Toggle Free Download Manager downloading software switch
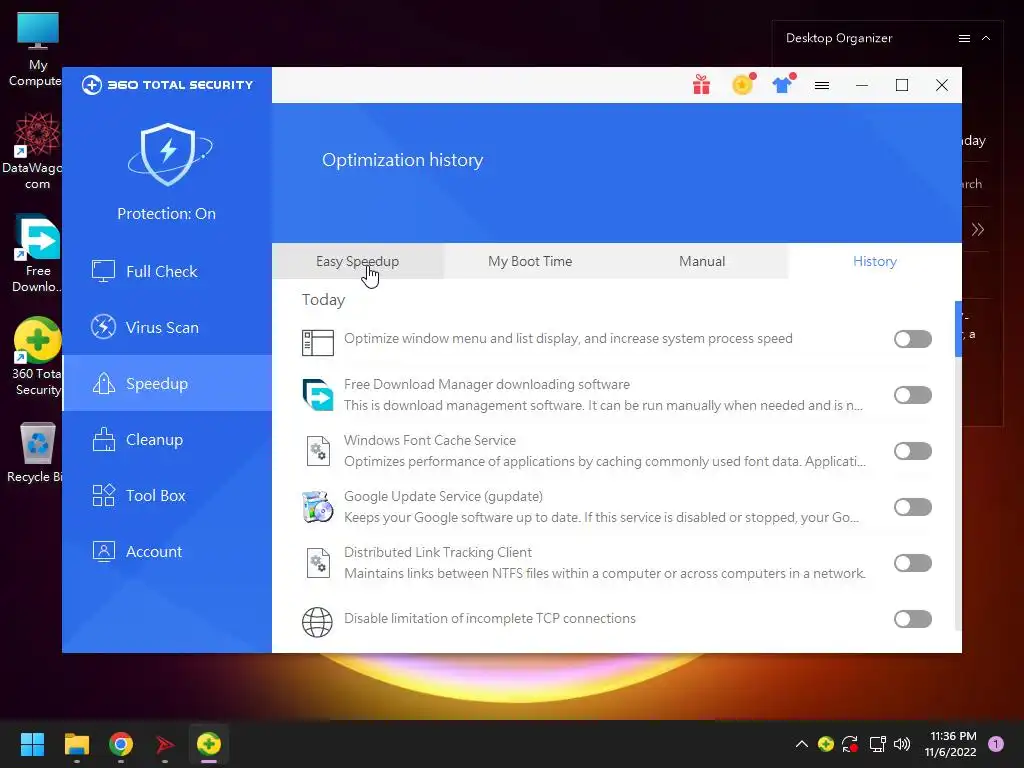Screen dimensions: 1024x768 coord(912,395)
